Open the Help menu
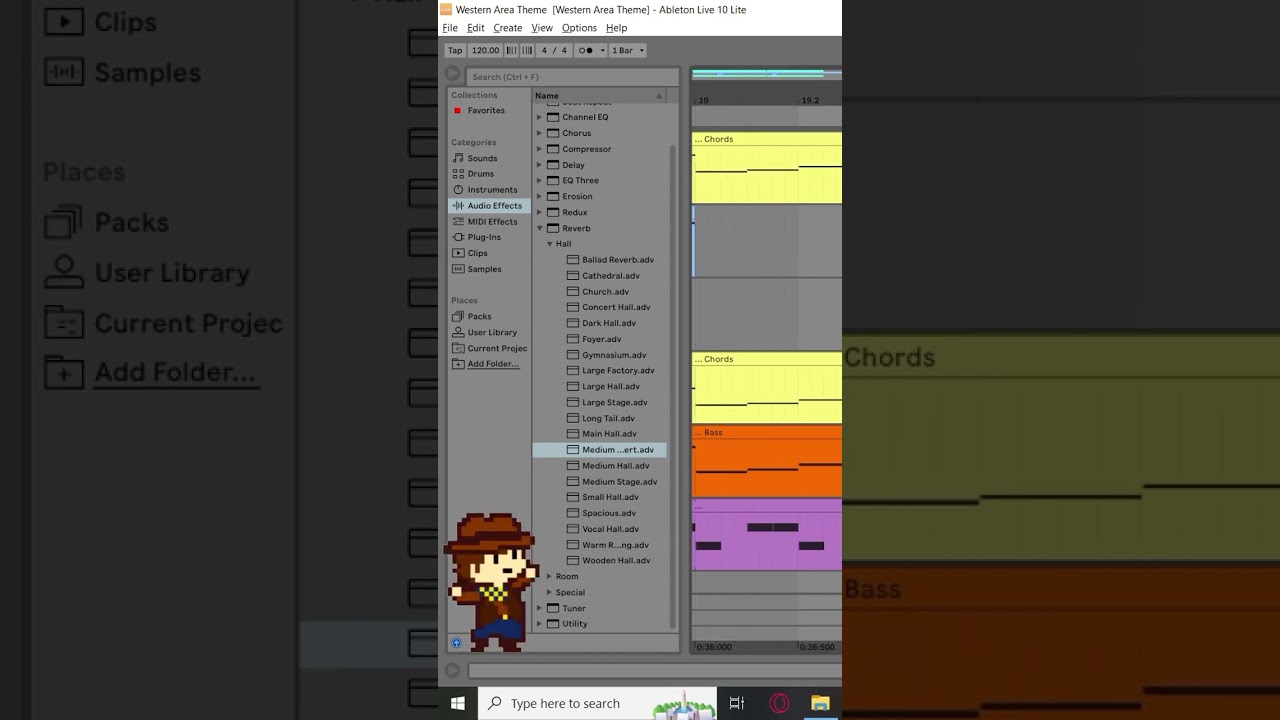 point(616,28)
